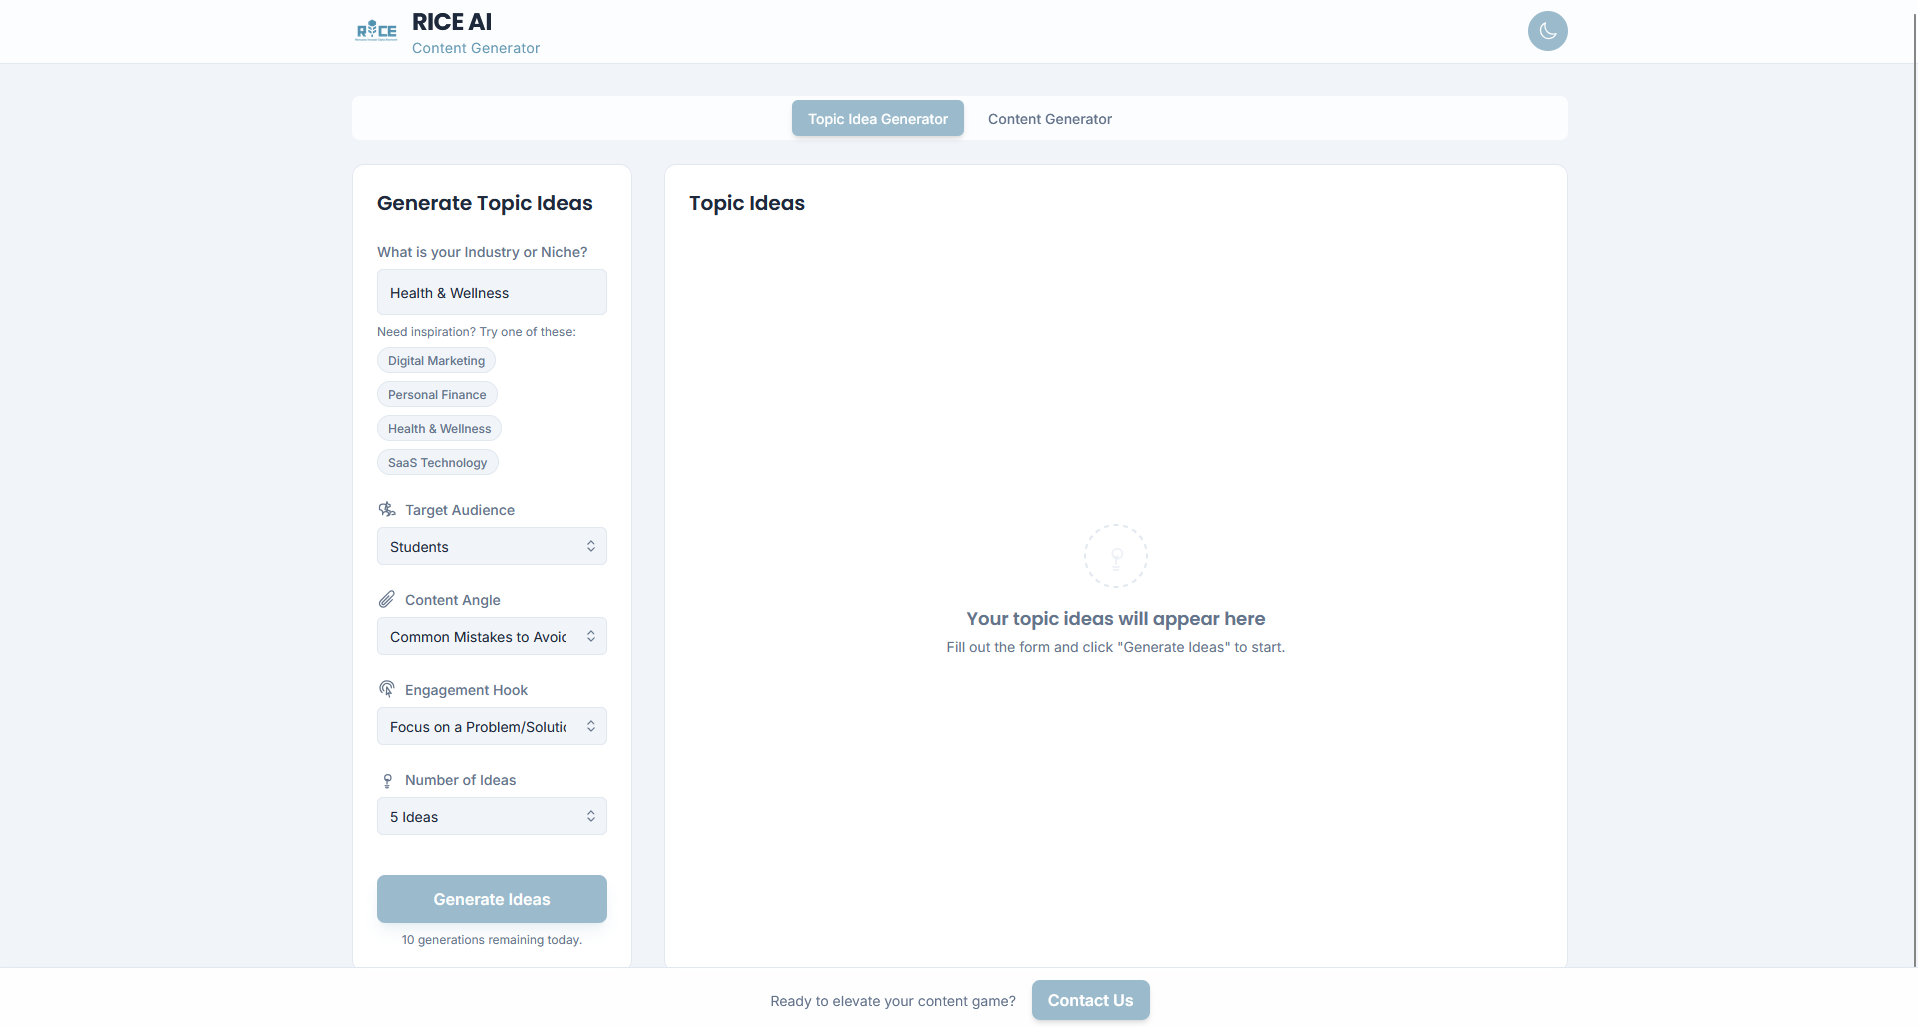Select the SaaS Technology suggestion chip
The width and height of the screenshot is (1918, 1027).
pos(437,463)
